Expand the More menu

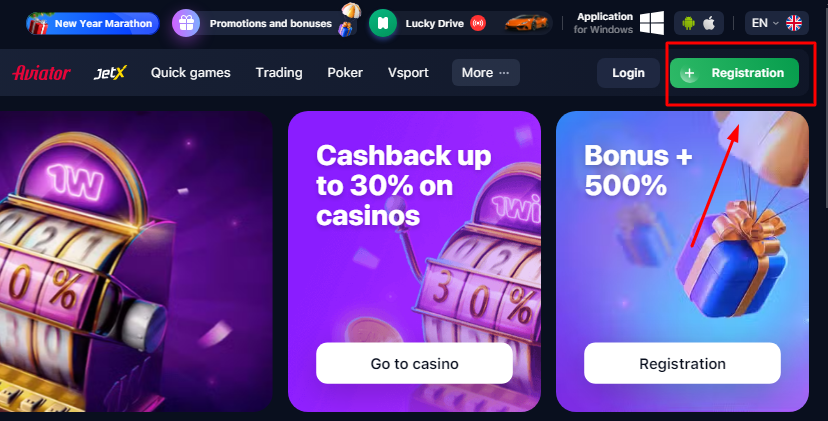click(486, 73)
